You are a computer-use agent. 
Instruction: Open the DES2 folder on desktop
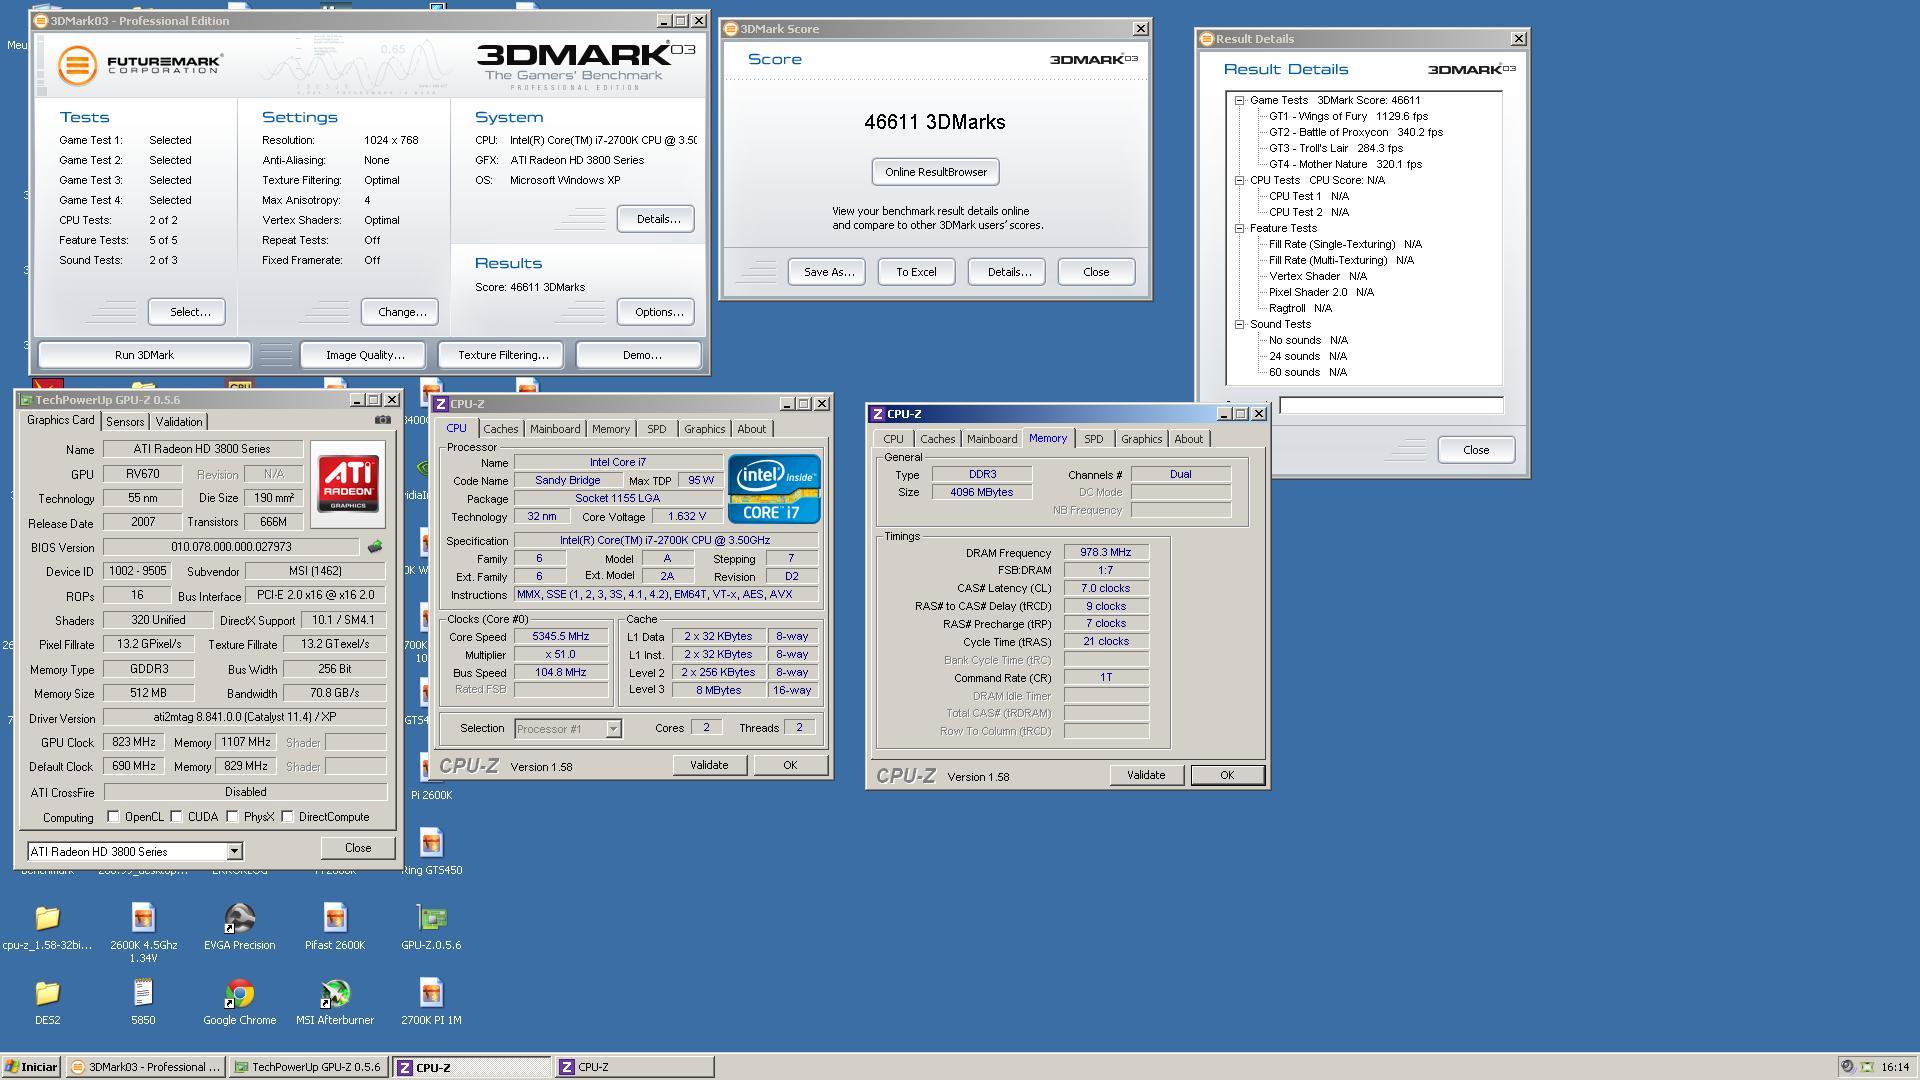47,1002
